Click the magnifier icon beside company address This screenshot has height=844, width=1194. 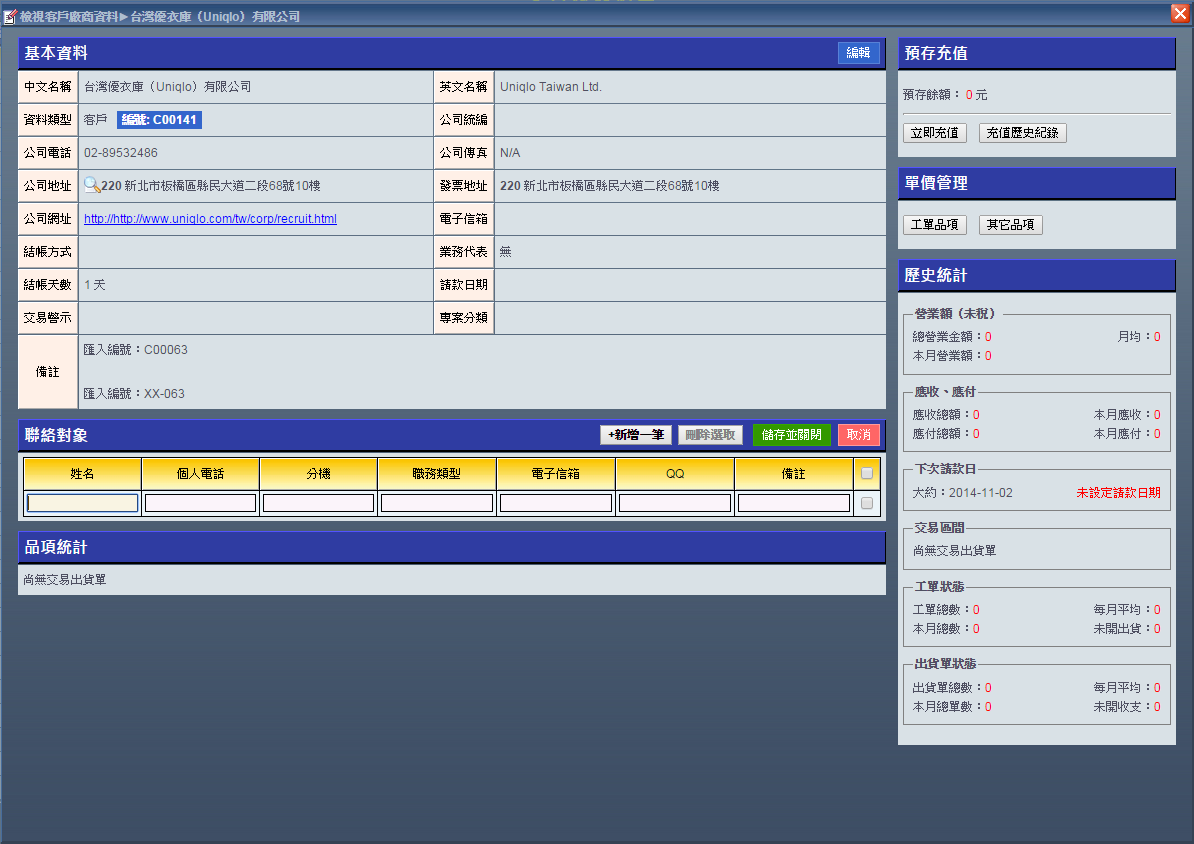point(91,185)
